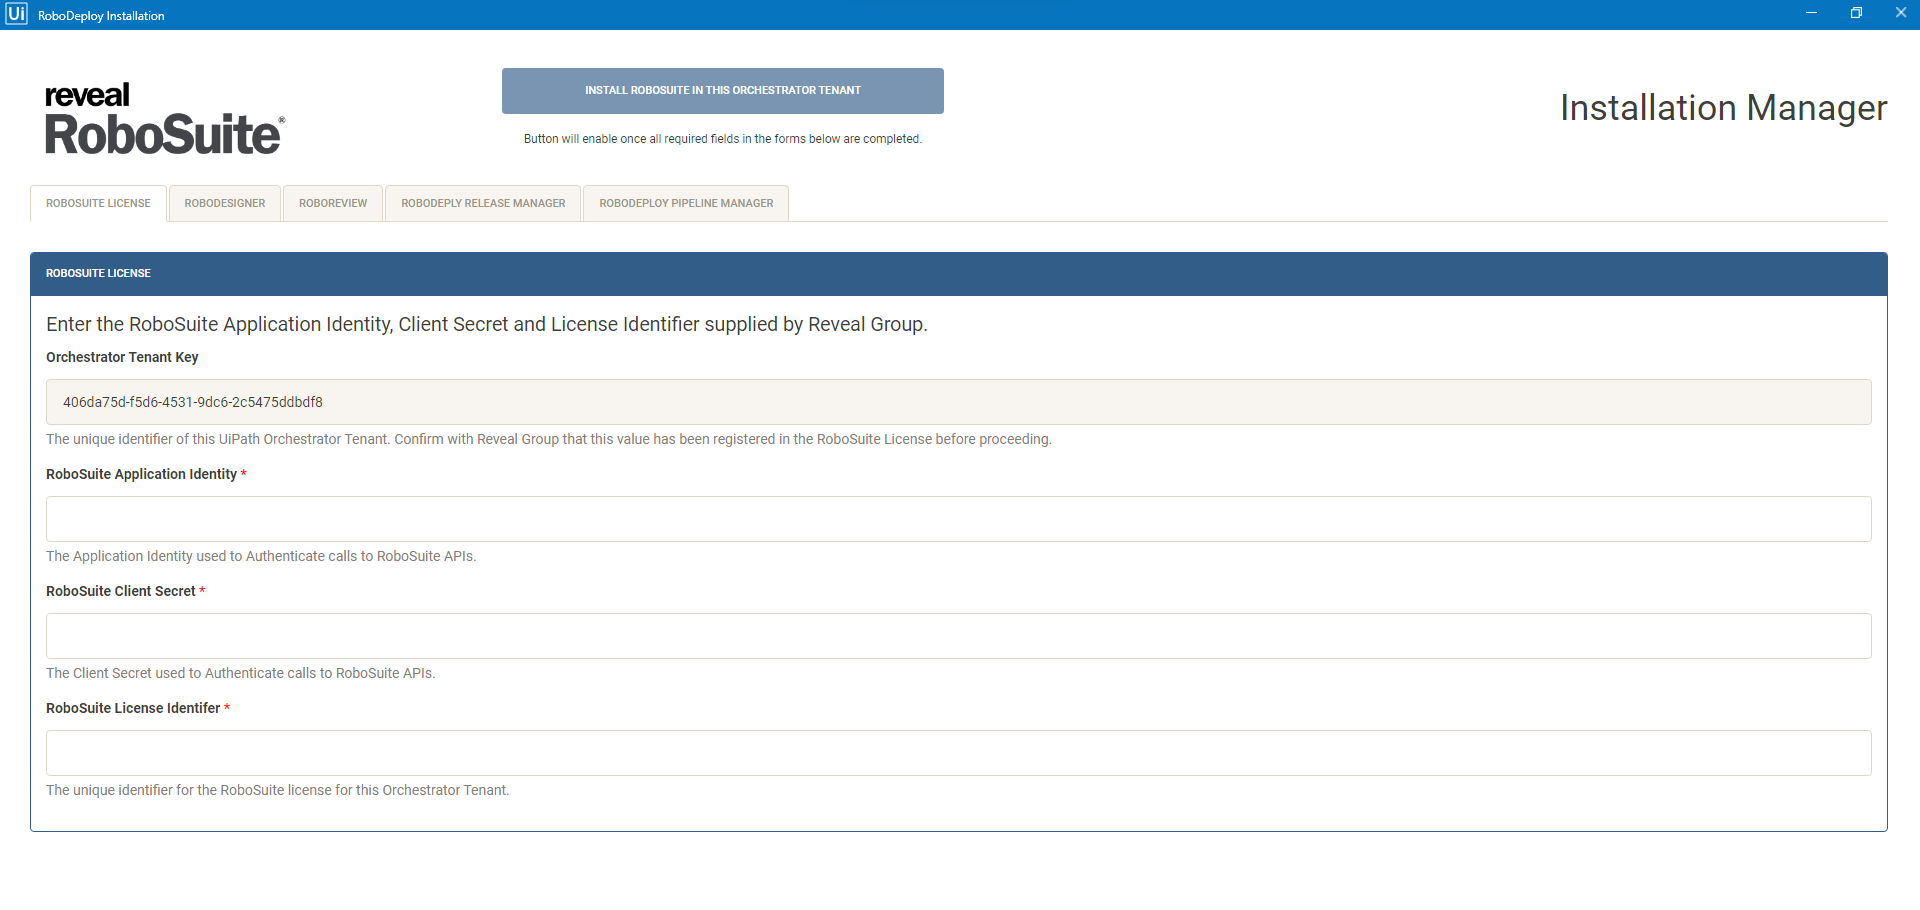This screenshot has height=910, width=1920.
Task: Click the Orchestrator Tenant Key label
Action: point(122,357)
